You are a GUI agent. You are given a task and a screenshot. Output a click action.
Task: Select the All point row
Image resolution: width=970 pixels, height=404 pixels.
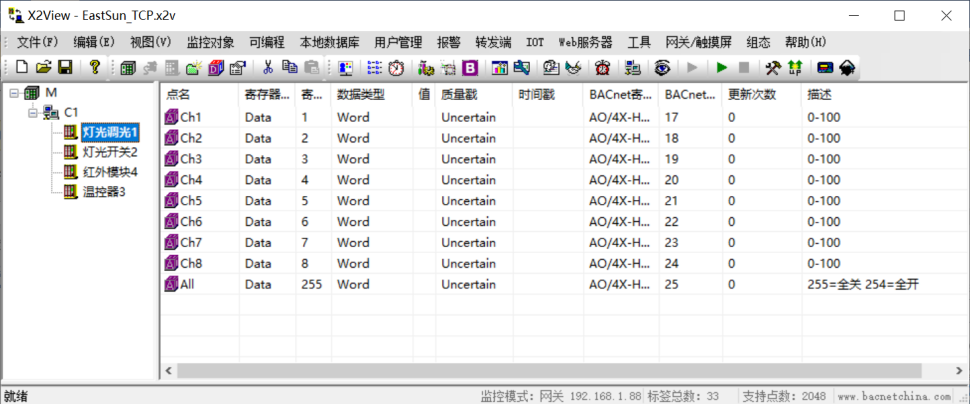click(x=564, y=284)
